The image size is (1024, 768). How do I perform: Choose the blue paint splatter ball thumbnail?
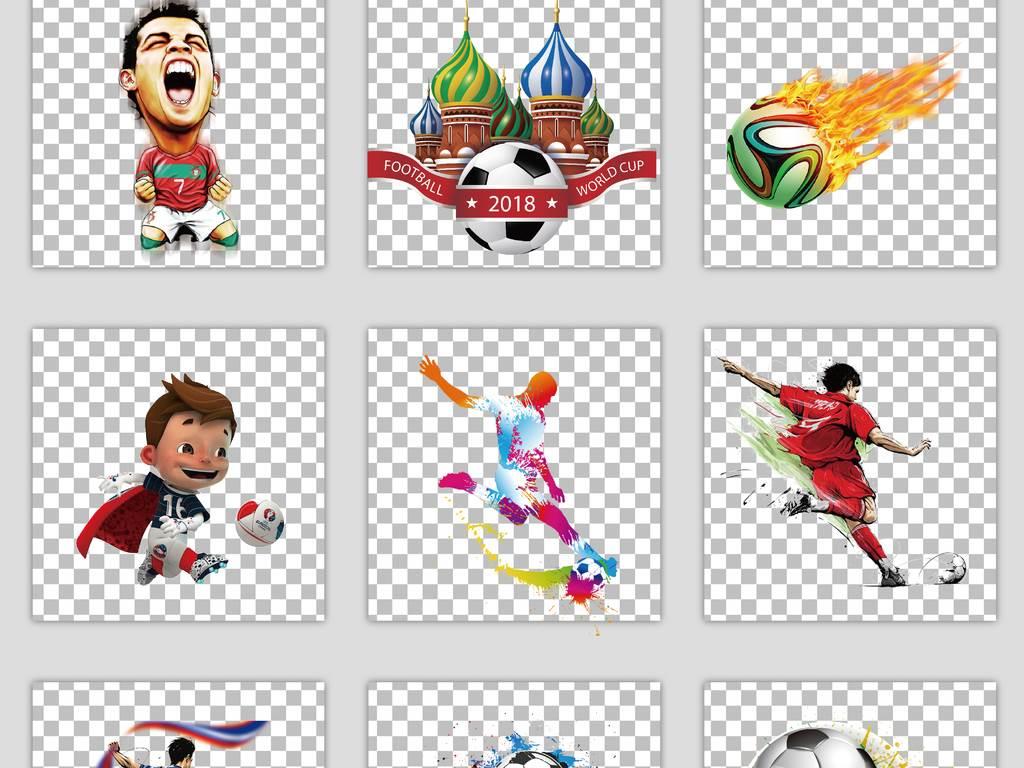(514, 726)
